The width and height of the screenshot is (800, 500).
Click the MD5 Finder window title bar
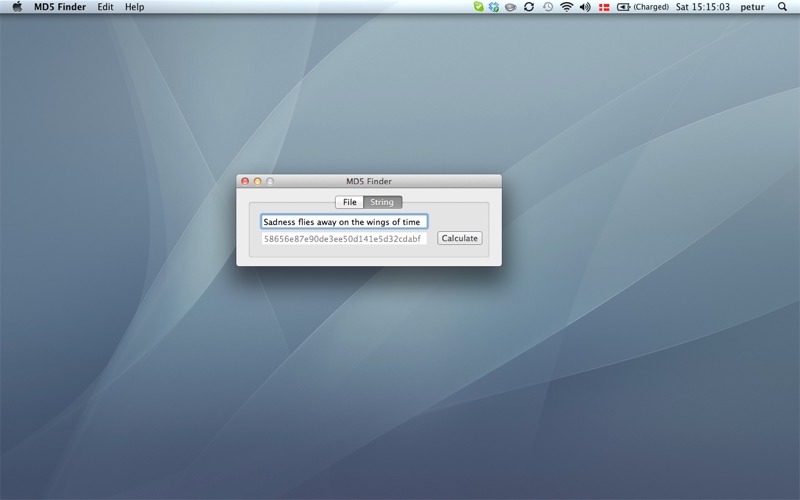369,181
